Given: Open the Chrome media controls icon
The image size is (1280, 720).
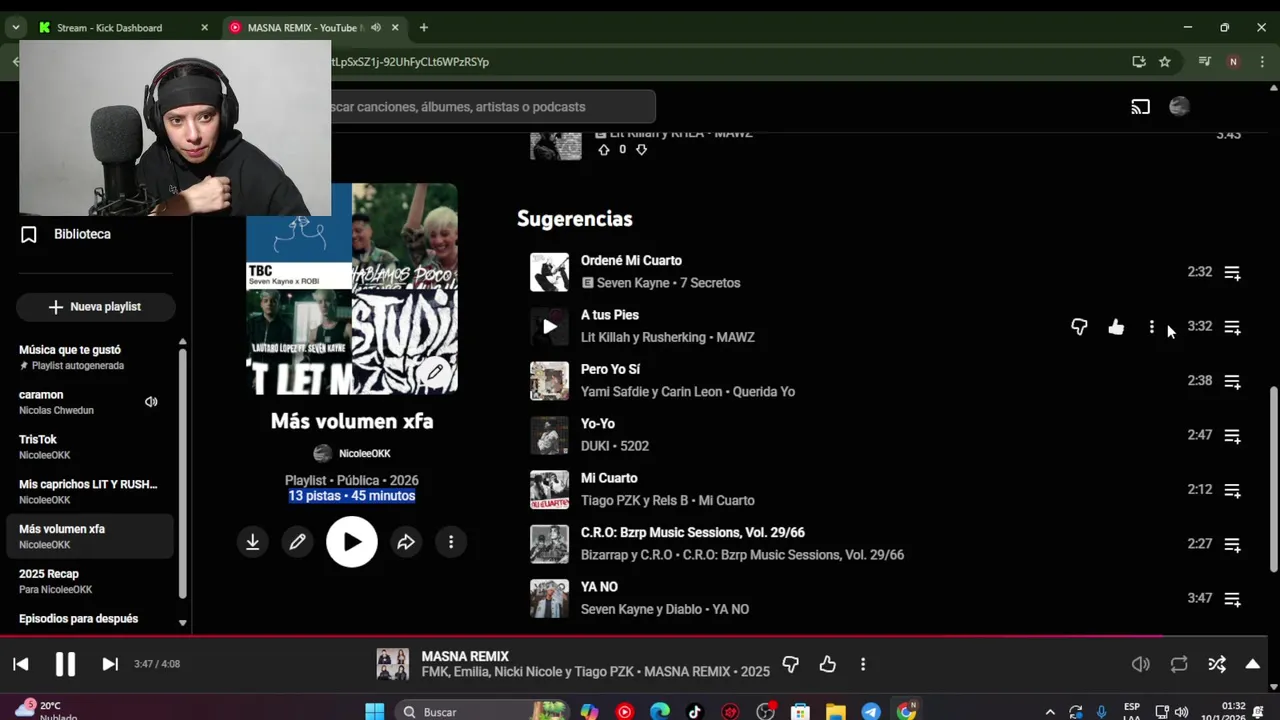Looking at the screenshot, I should (x=1205, y=62).
